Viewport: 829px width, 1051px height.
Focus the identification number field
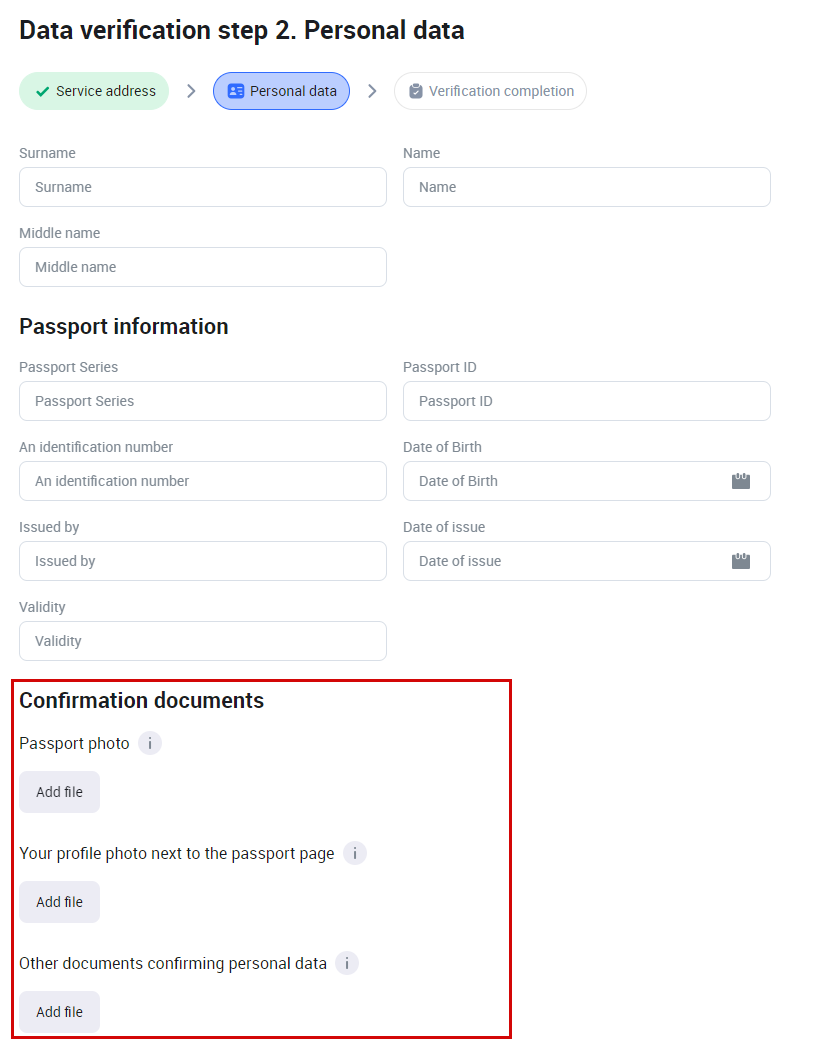pos(203,481)
